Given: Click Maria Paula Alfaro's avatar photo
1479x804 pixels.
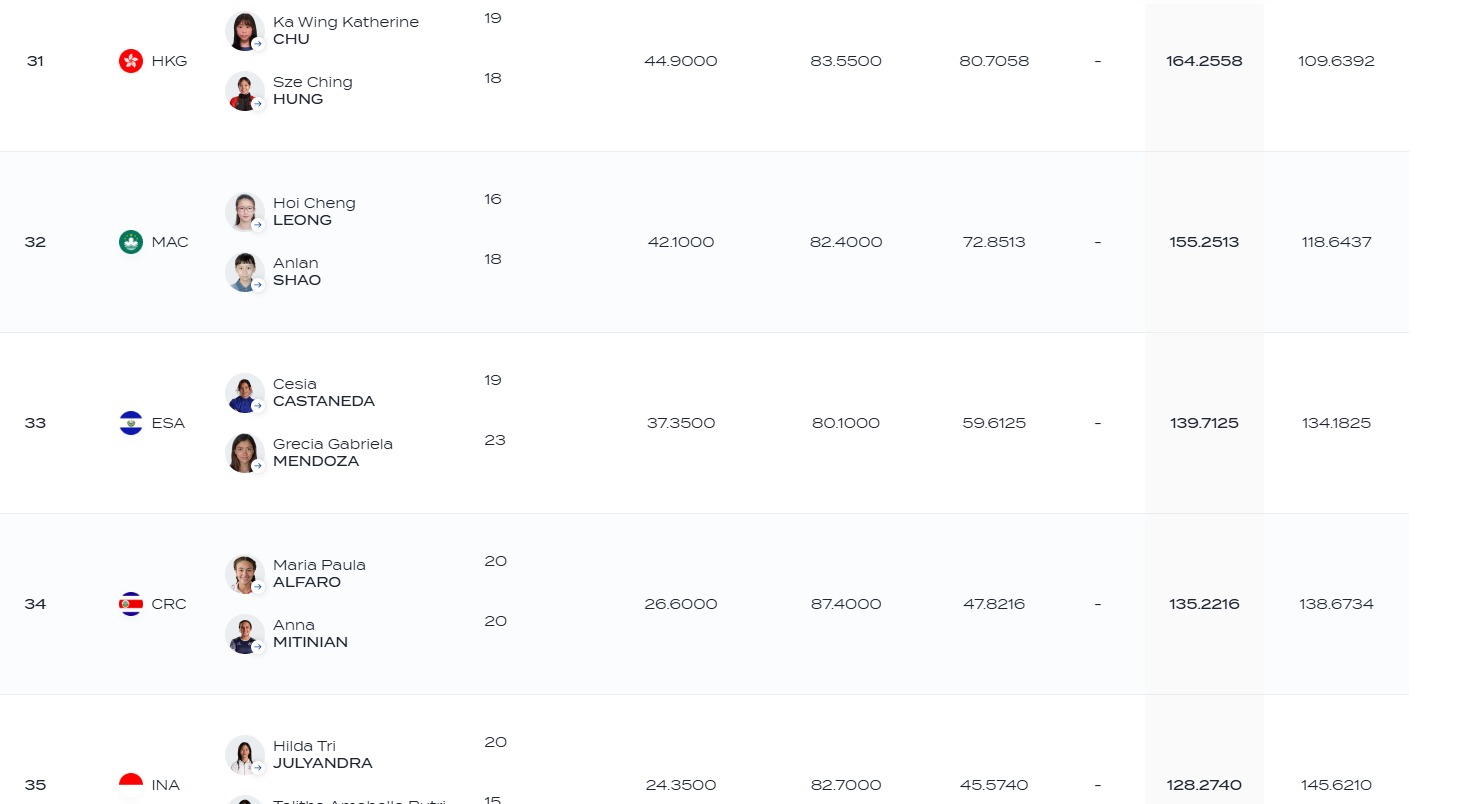Looking at the screenshot, I should [244, 574].
